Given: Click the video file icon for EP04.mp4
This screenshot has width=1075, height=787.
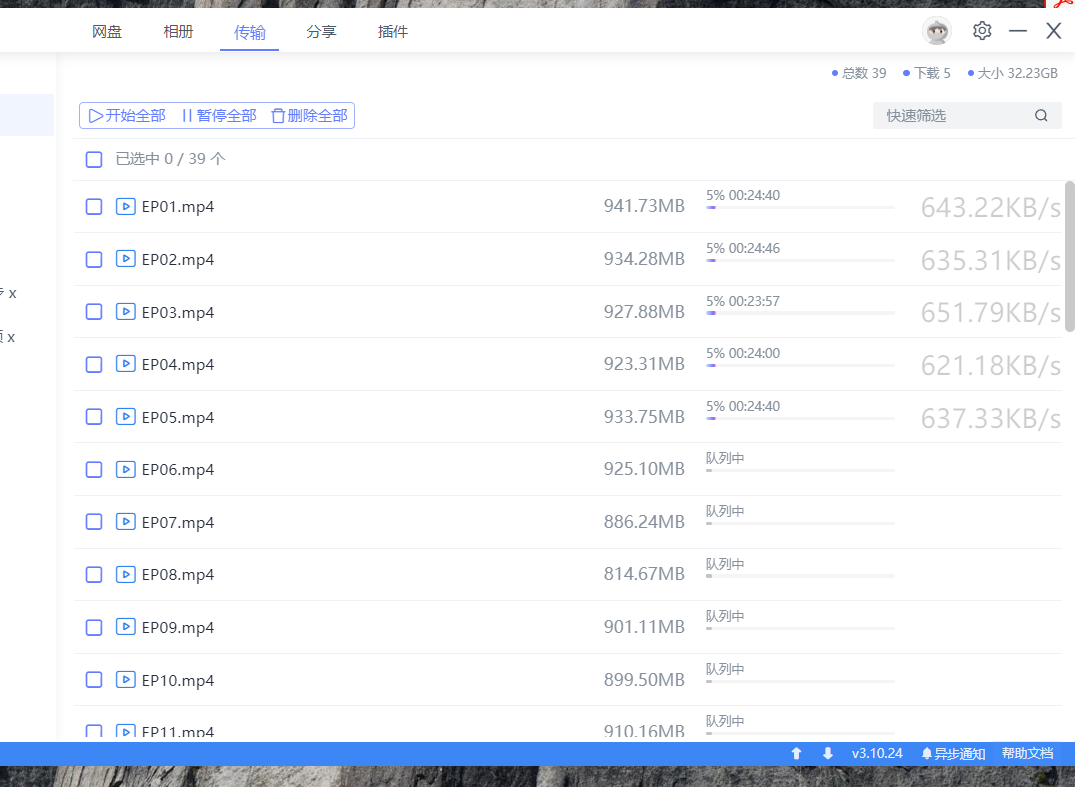Looking at the screenshot, I should [x=125, y=364].
